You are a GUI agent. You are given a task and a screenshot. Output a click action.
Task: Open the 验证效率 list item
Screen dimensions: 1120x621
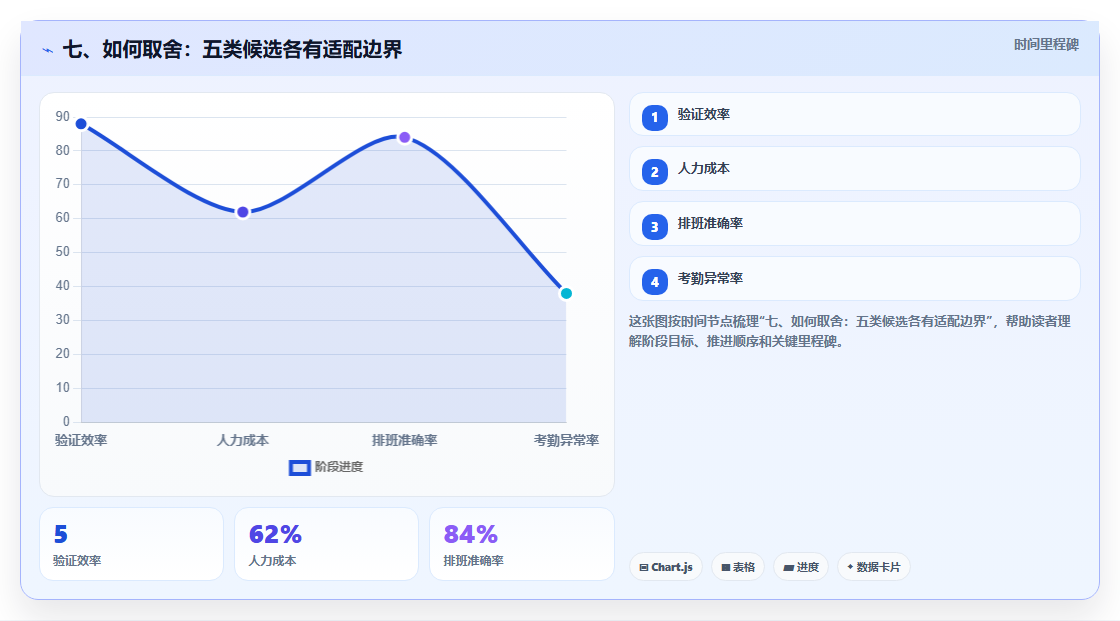854,114
